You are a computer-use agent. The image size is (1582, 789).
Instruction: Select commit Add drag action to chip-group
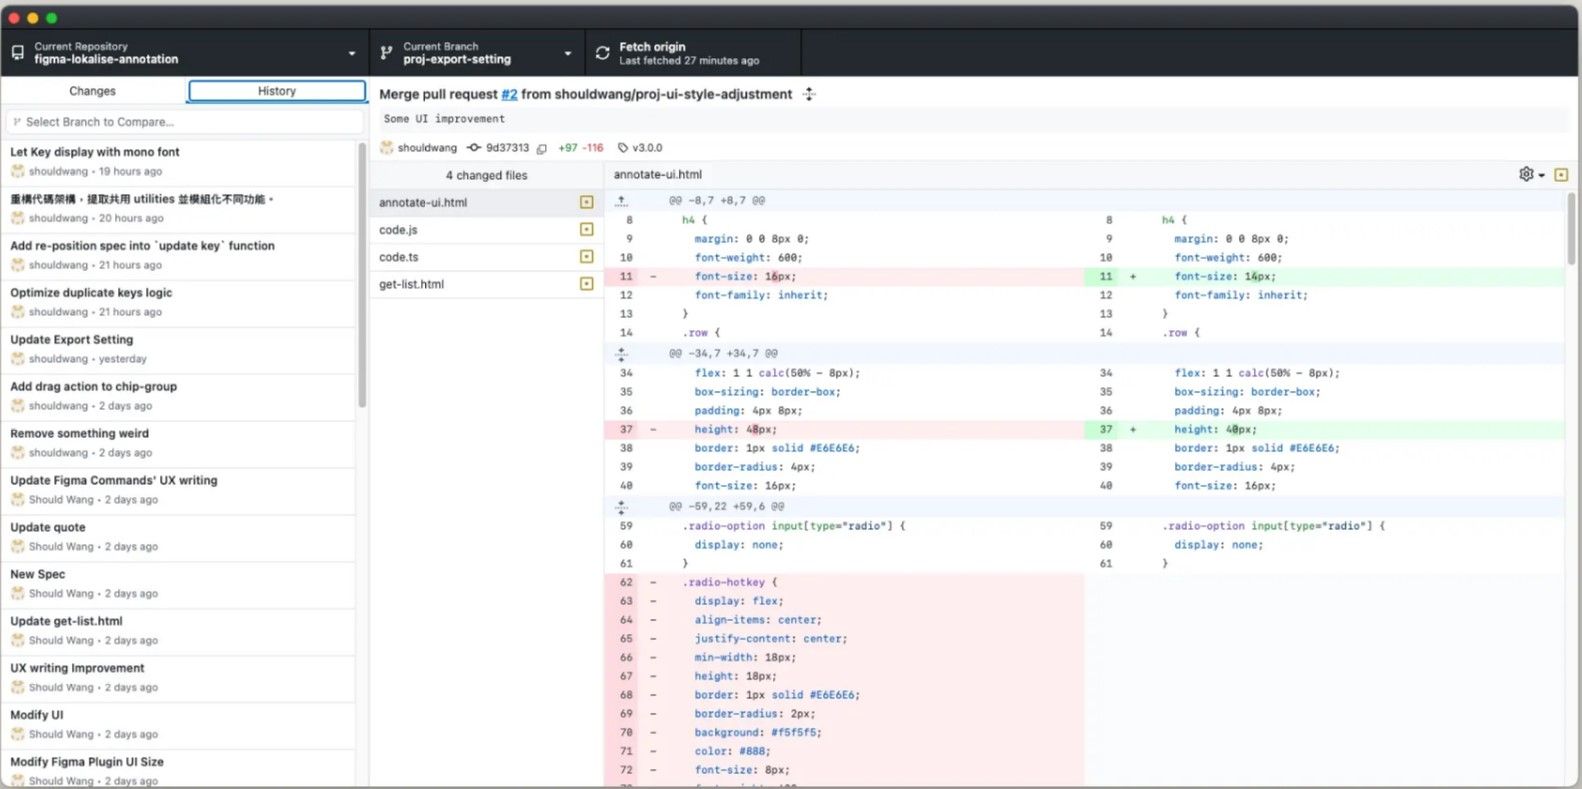point(179,397)
